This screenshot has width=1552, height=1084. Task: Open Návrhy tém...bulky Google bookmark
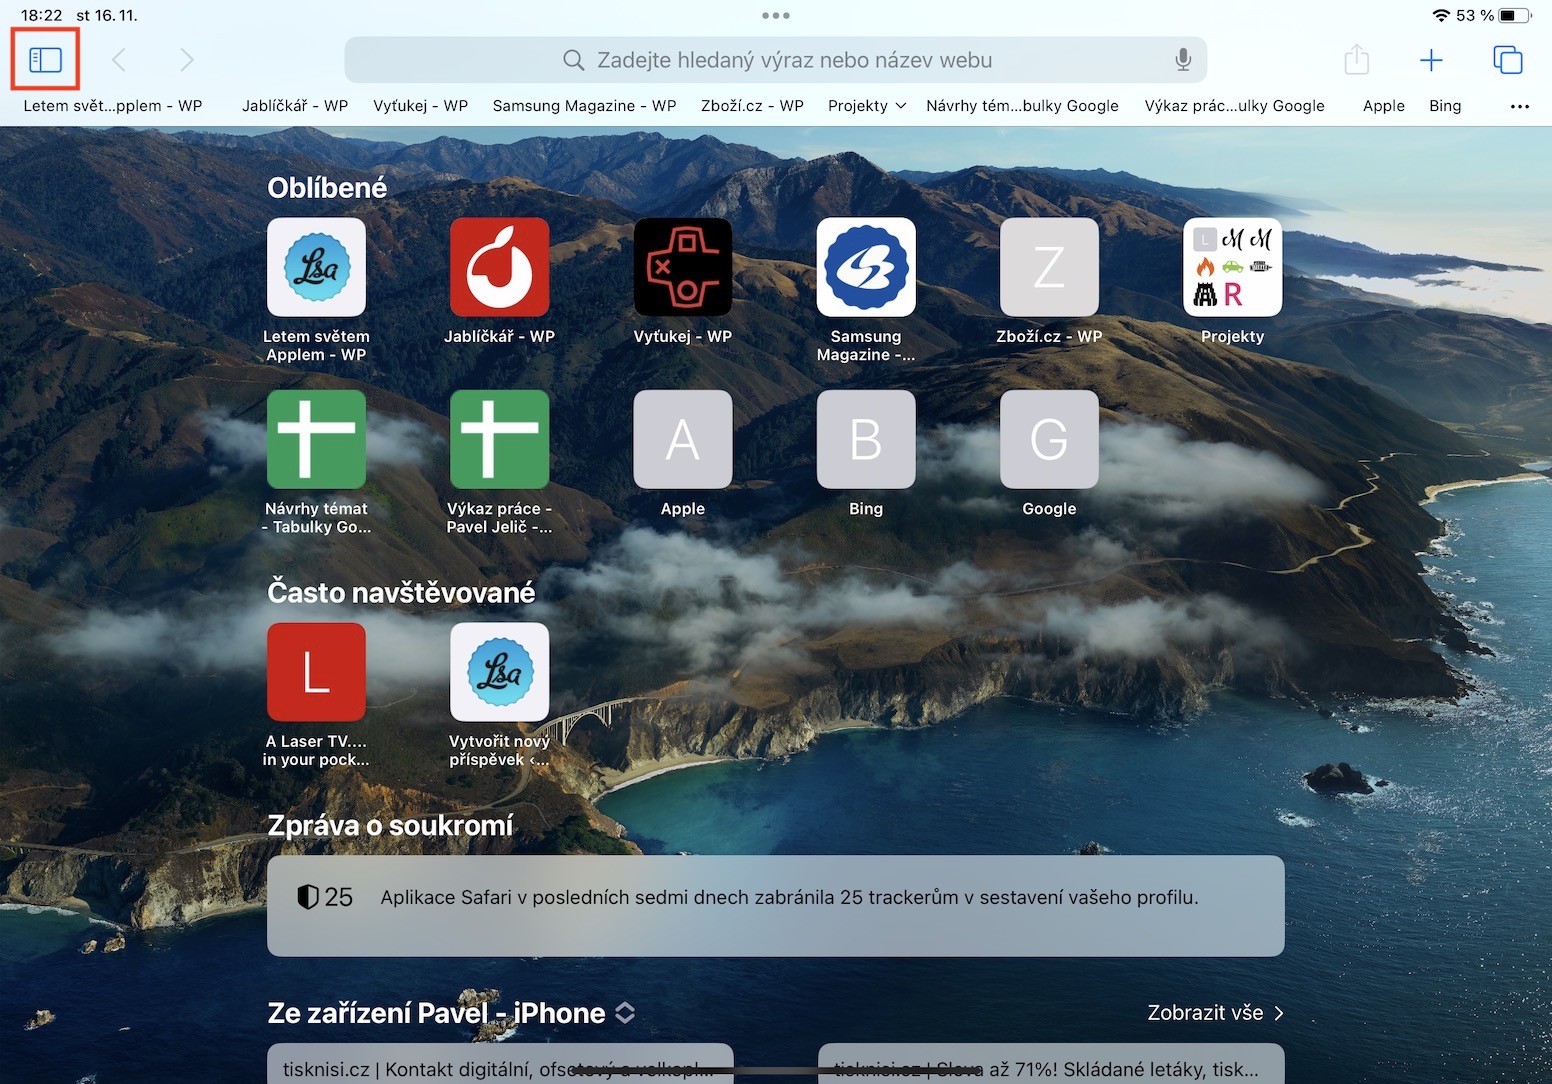[1022, 106]
